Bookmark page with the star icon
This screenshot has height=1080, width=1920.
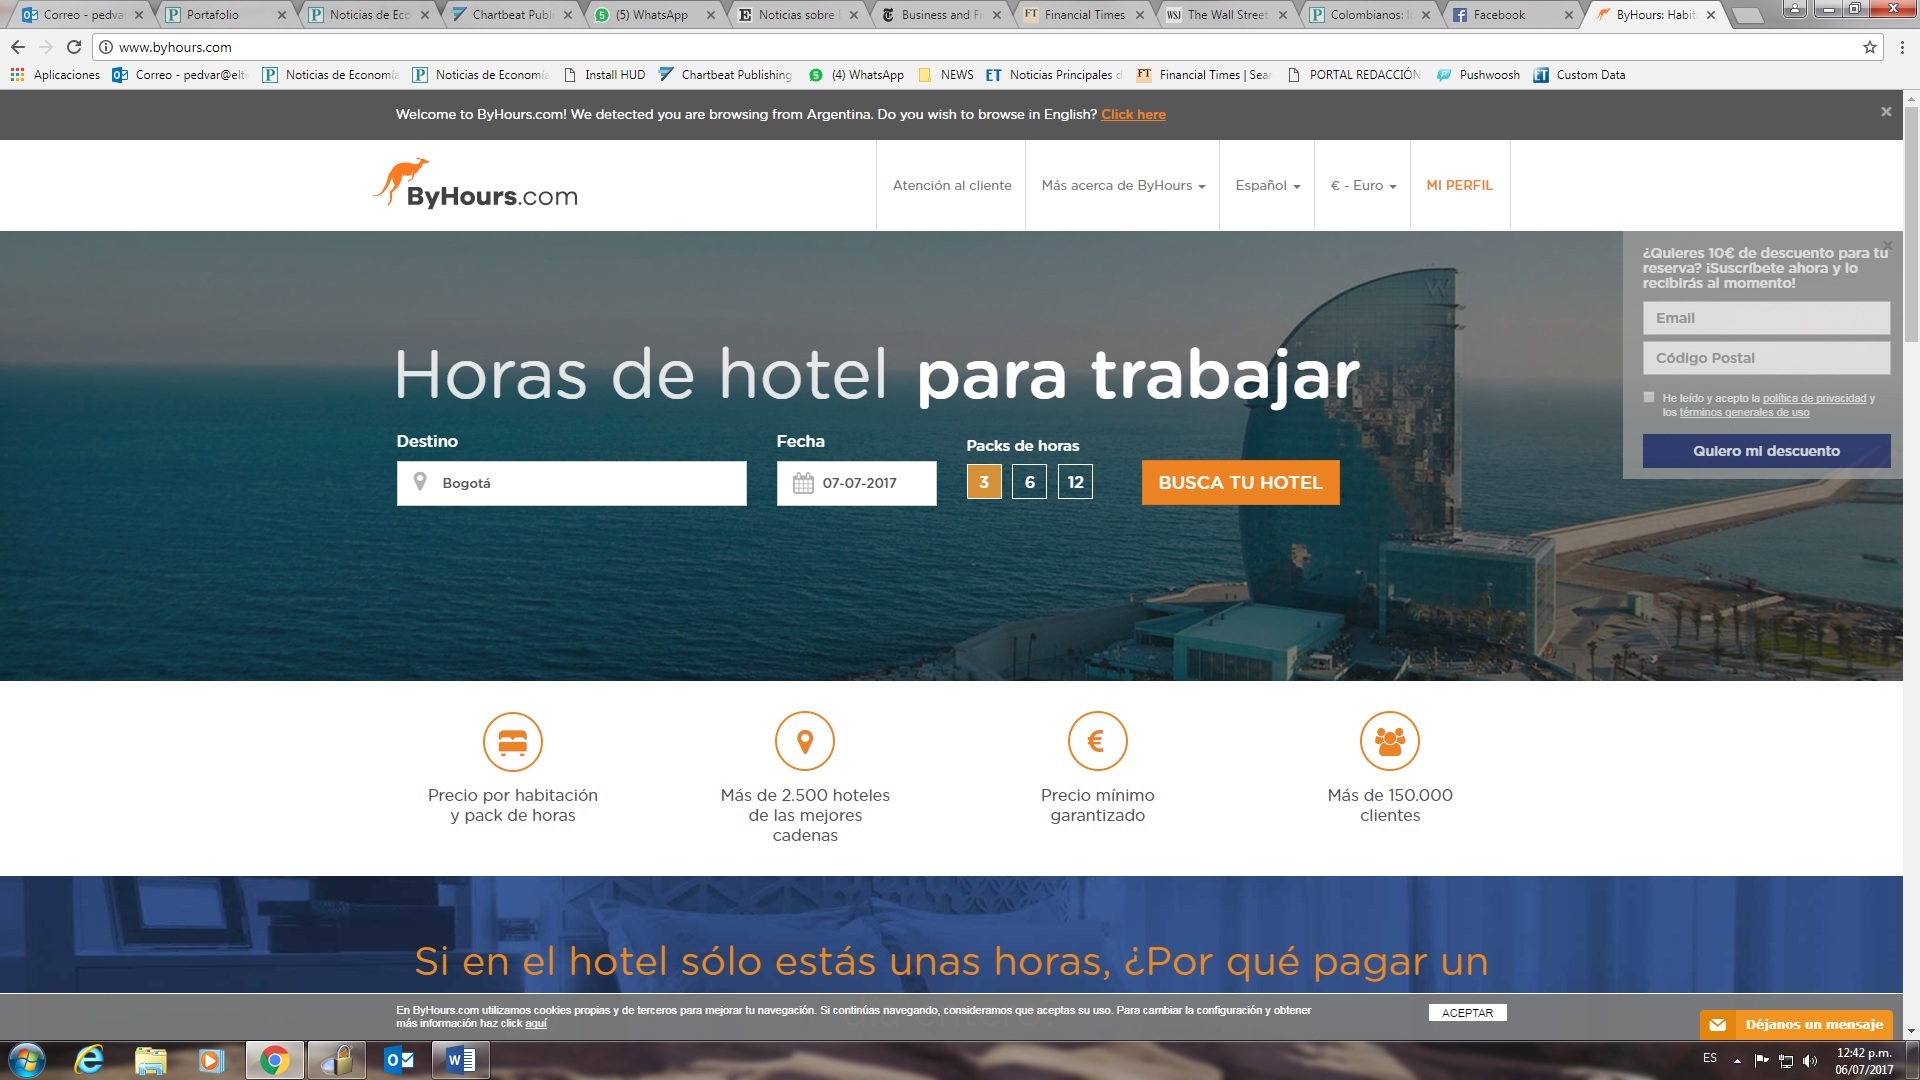[1869, 47]
